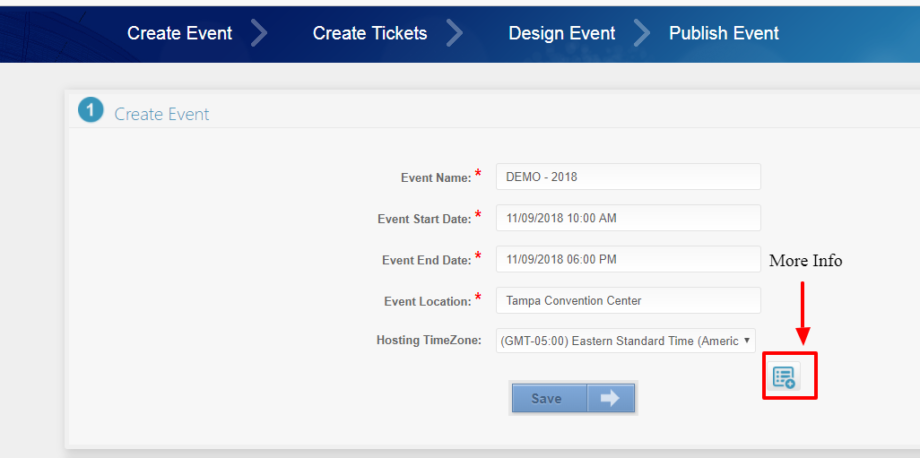Click the "More Info" annotation text
The width and height of the screenshot is (920, 458).
805,261
